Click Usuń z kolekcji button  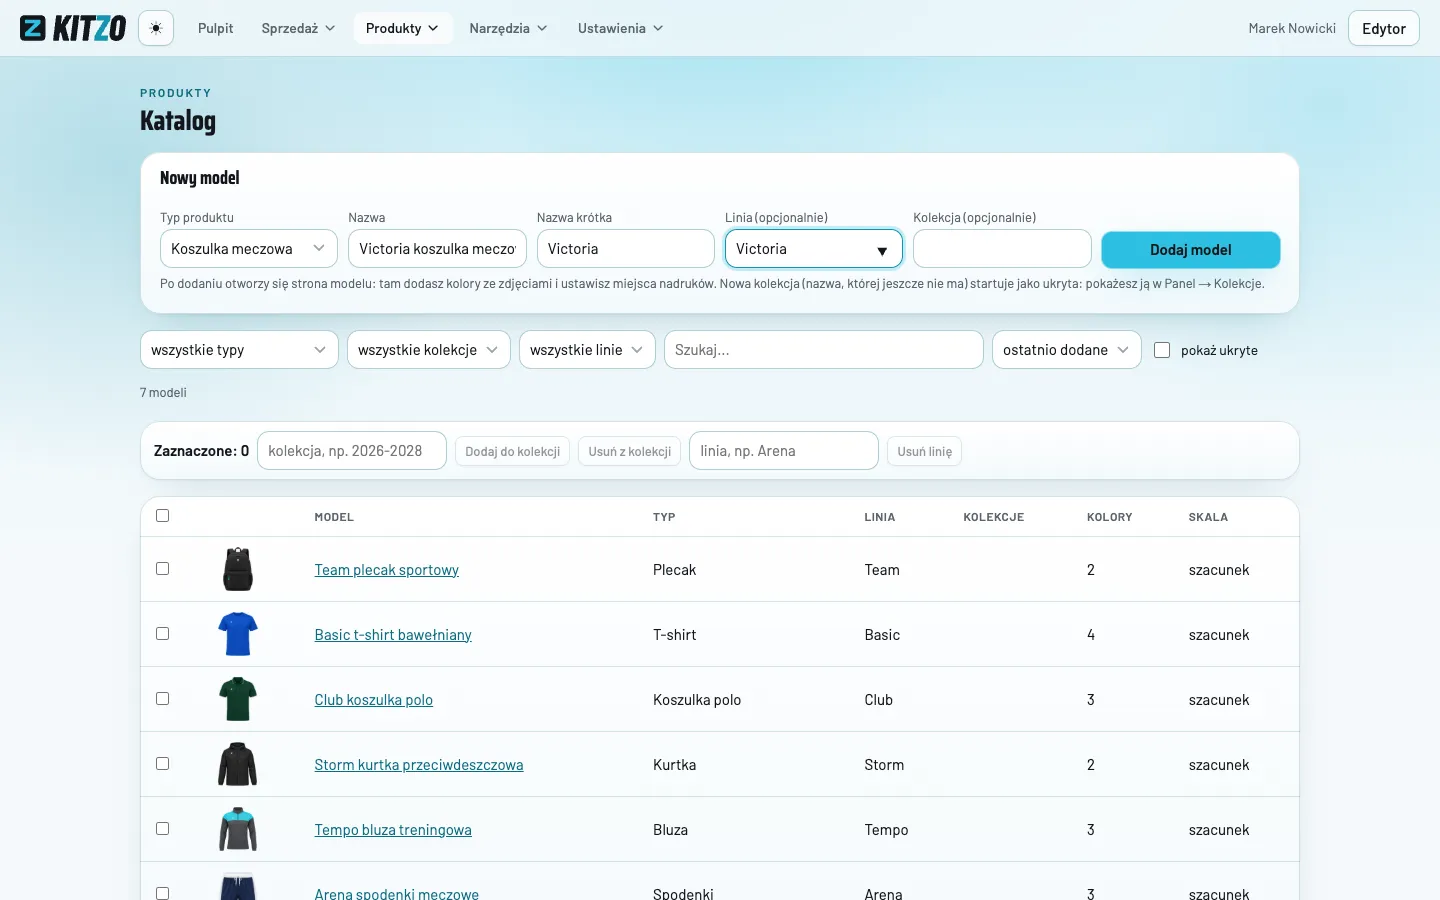tap(630, 451)
